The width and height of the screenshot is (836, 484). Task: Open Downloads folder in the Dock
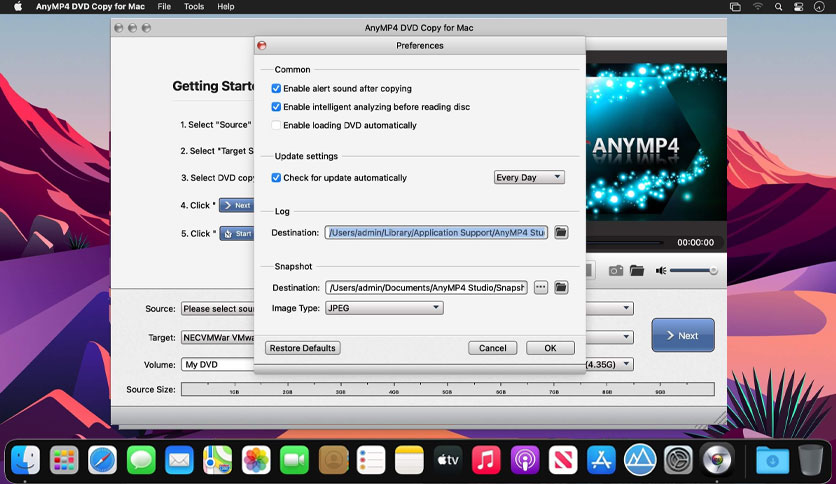click(772, 459)
